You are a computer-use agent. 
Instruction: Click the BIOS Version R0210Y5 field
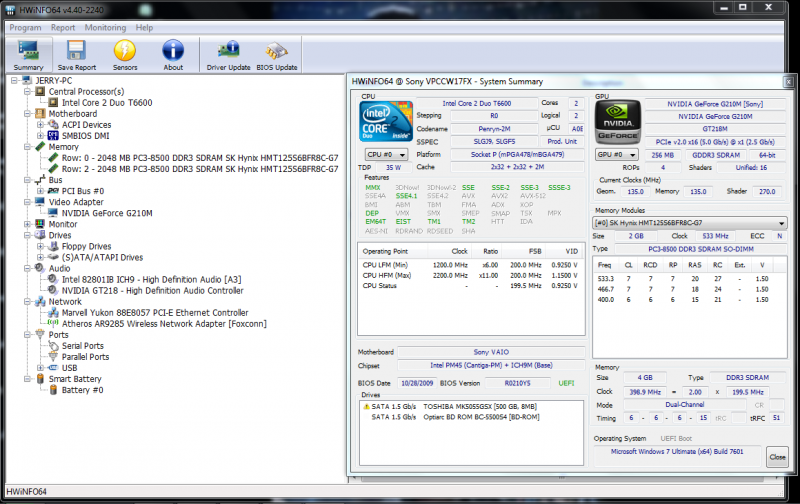[x=517, y=383]
